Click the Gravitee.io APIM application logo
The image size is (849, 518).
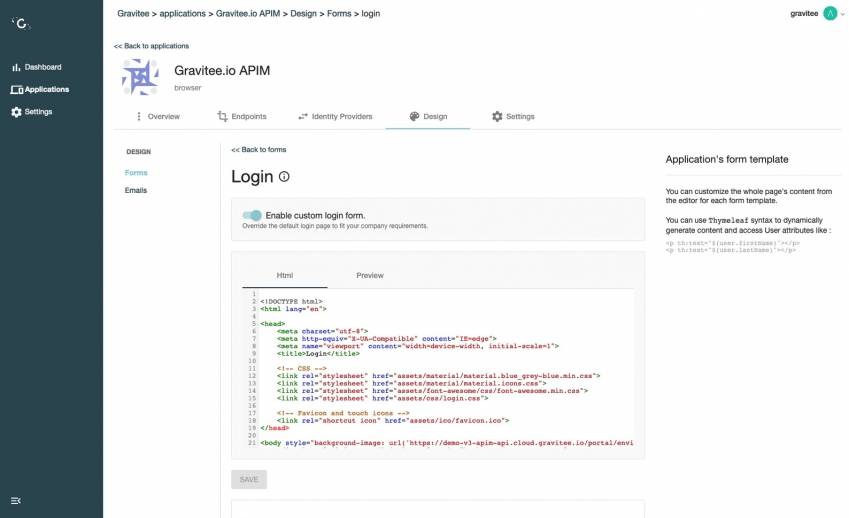click(140, 77)
